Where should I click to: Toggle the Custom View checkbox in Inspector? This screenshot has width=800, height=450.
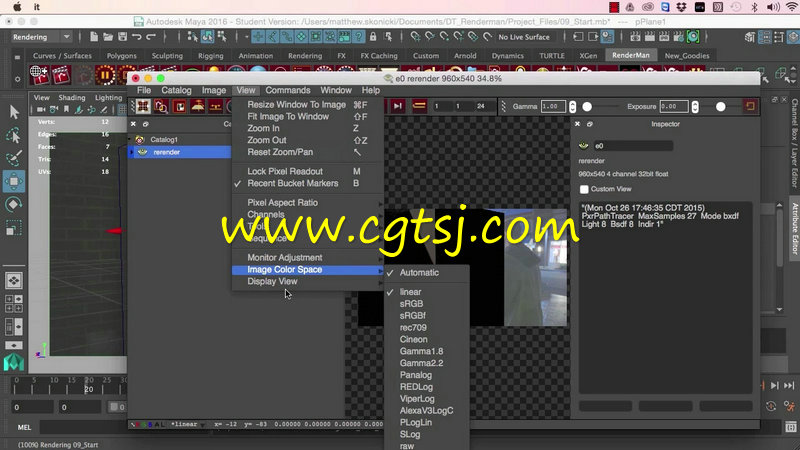(x=584, y=189)
